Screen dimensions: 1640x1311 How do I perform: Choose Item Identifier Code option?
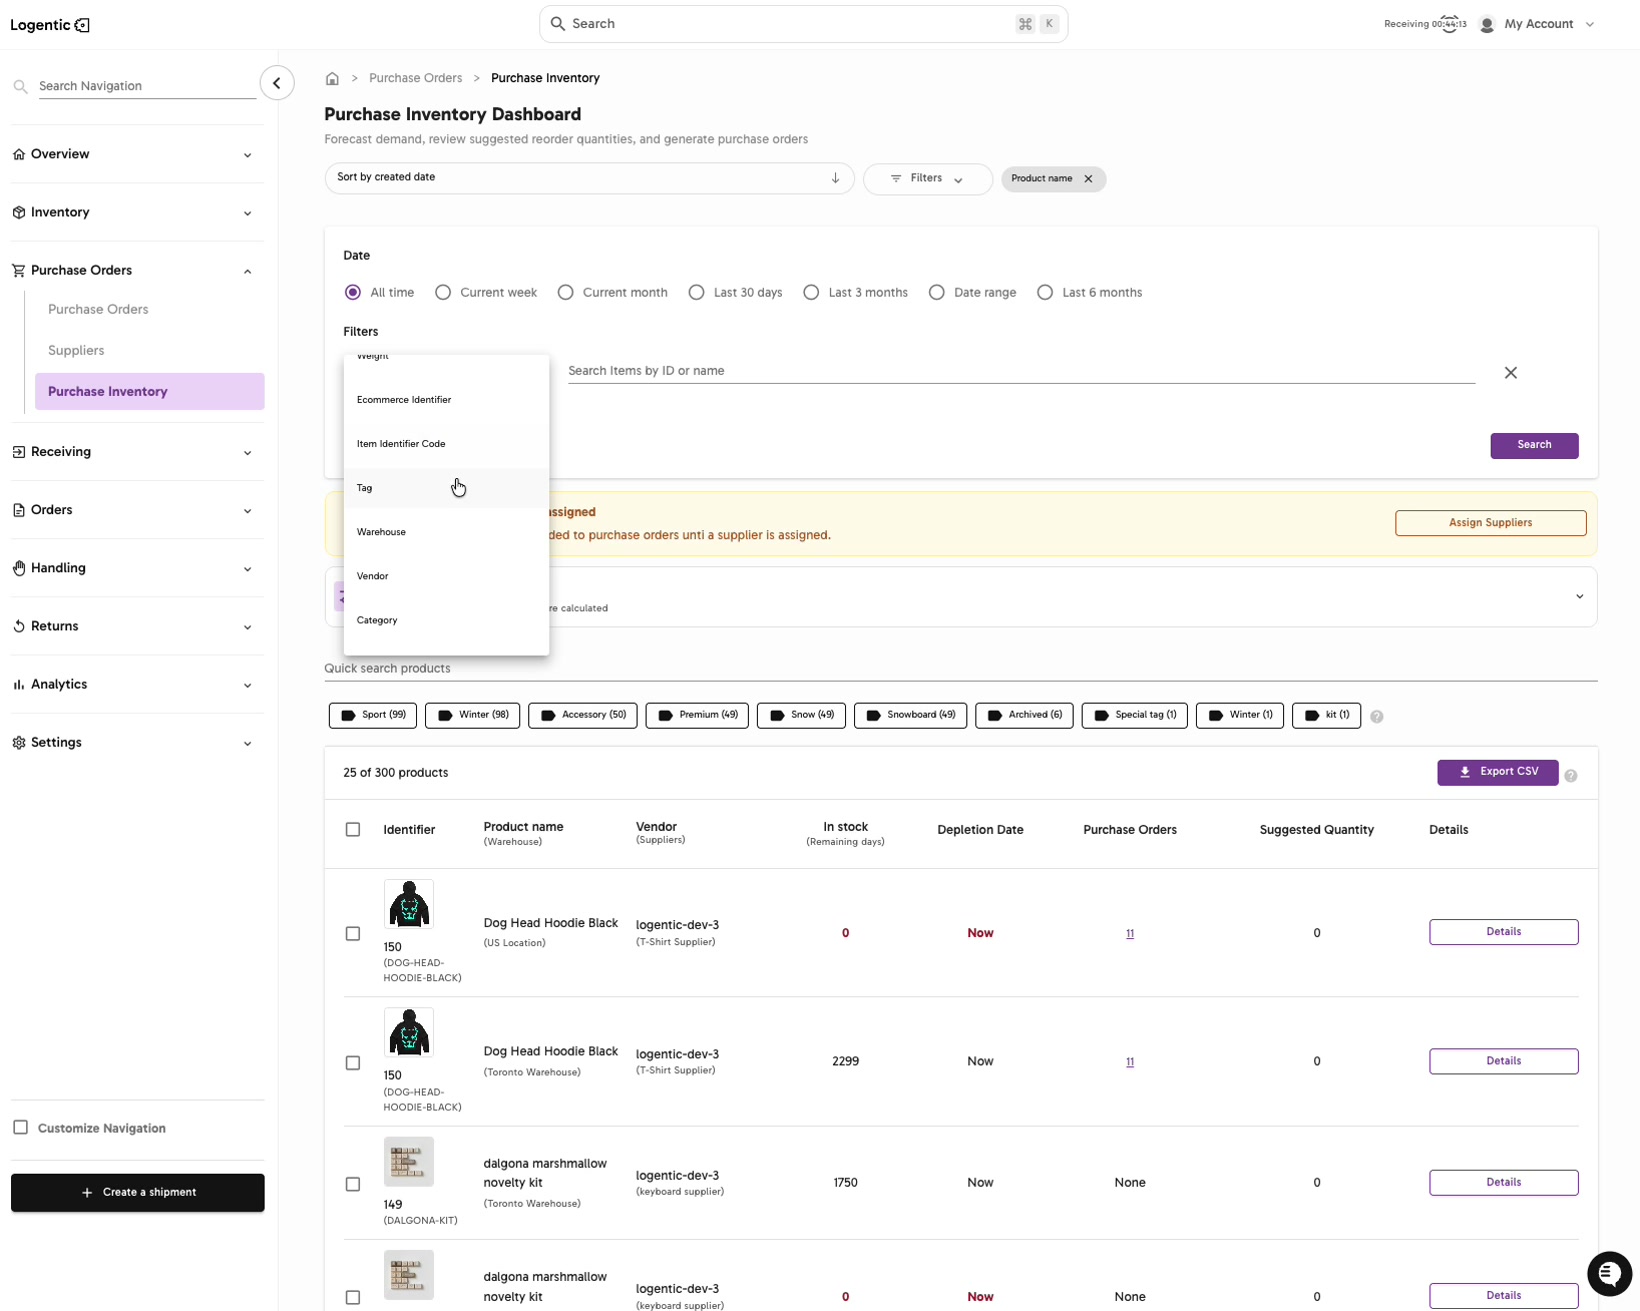point(446,444)
